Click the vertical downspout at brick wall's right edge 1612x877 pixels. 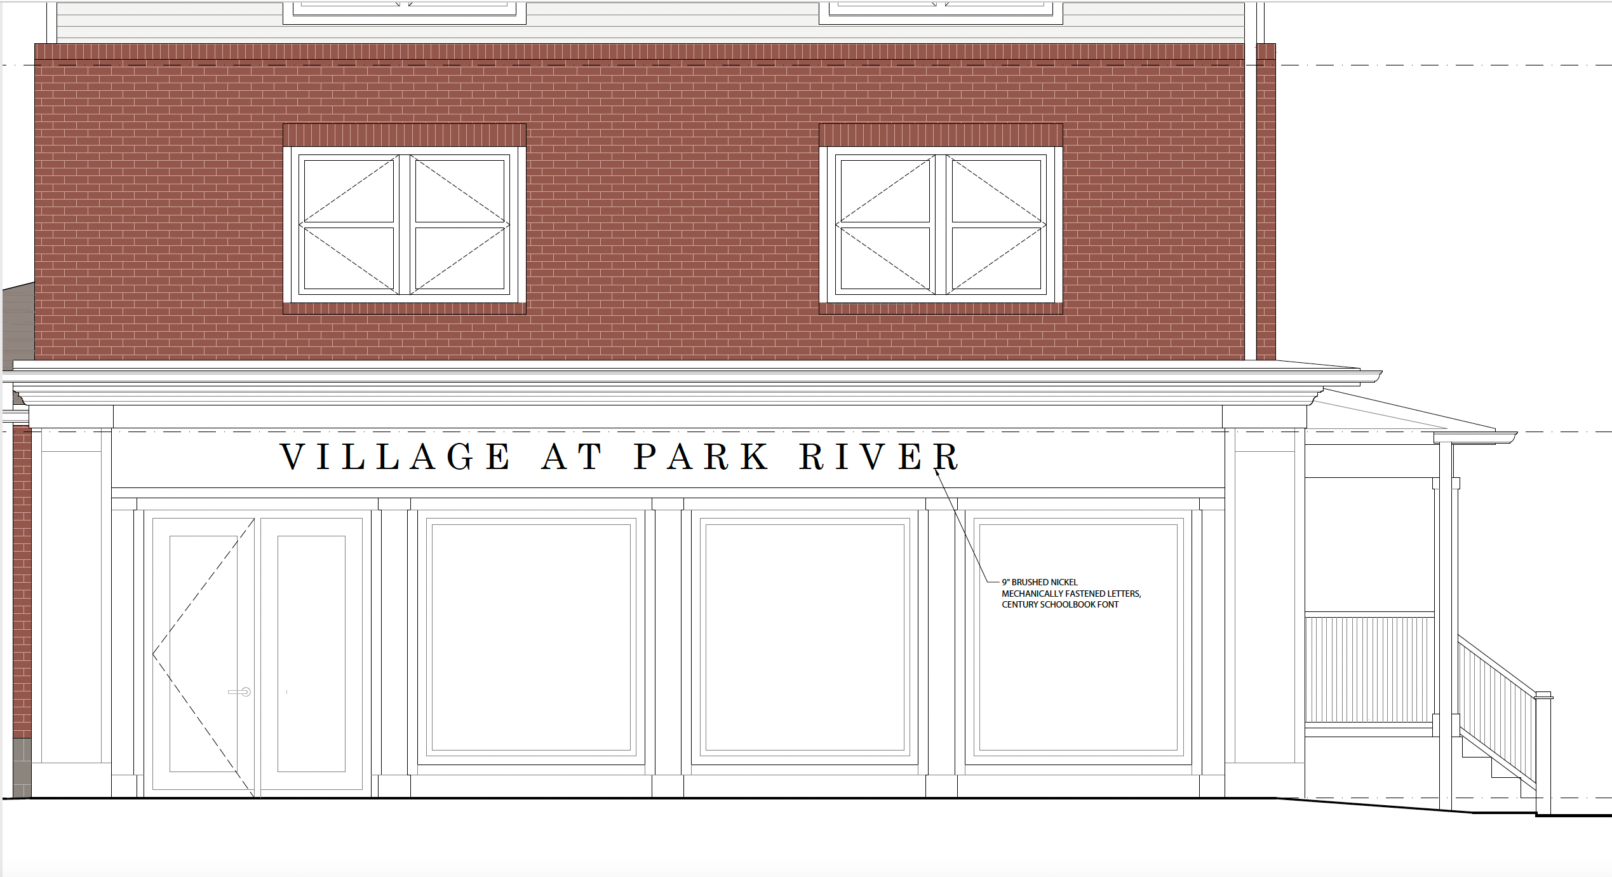coord(1250,200)
